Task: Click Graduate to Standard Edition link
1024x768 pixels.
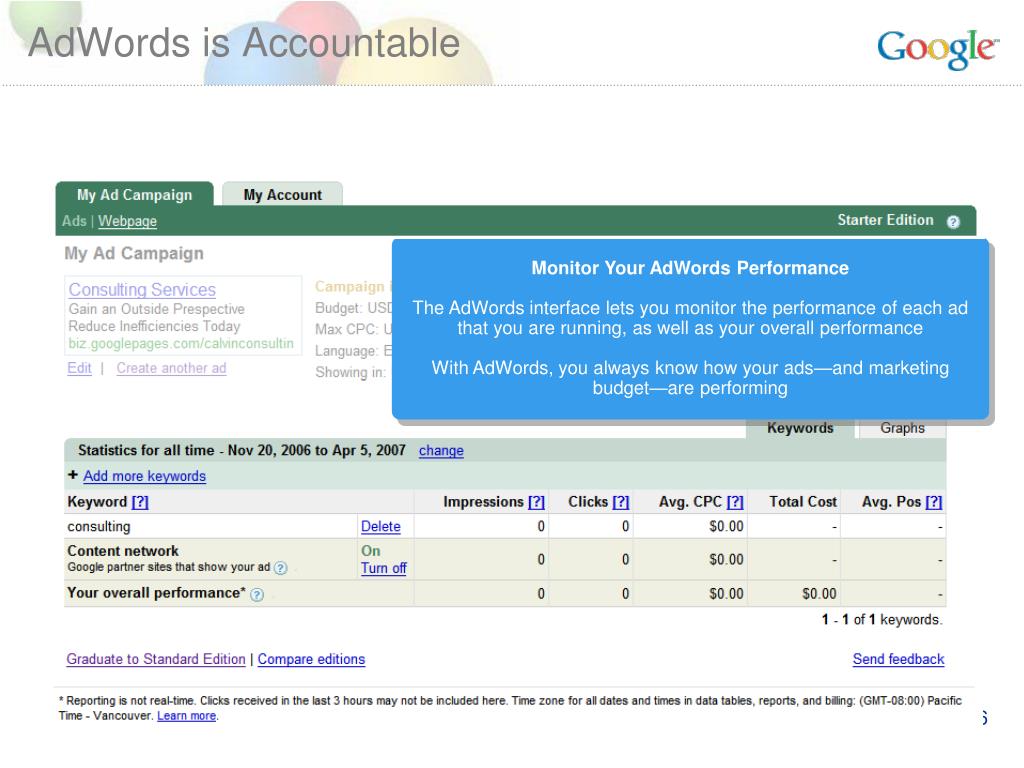Action: (156, 659)
